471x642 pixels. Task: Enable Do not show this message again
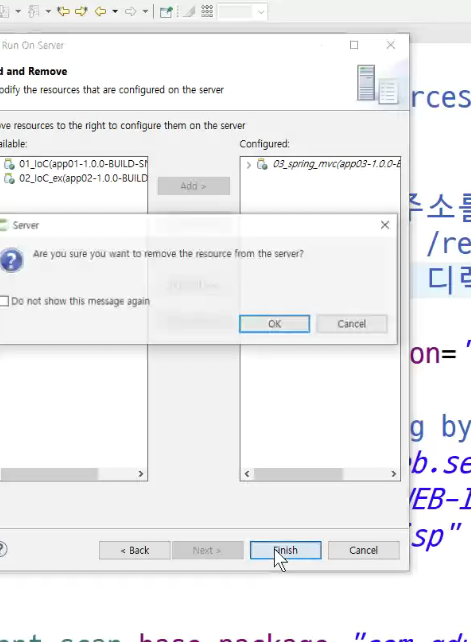tap(4, 301)
